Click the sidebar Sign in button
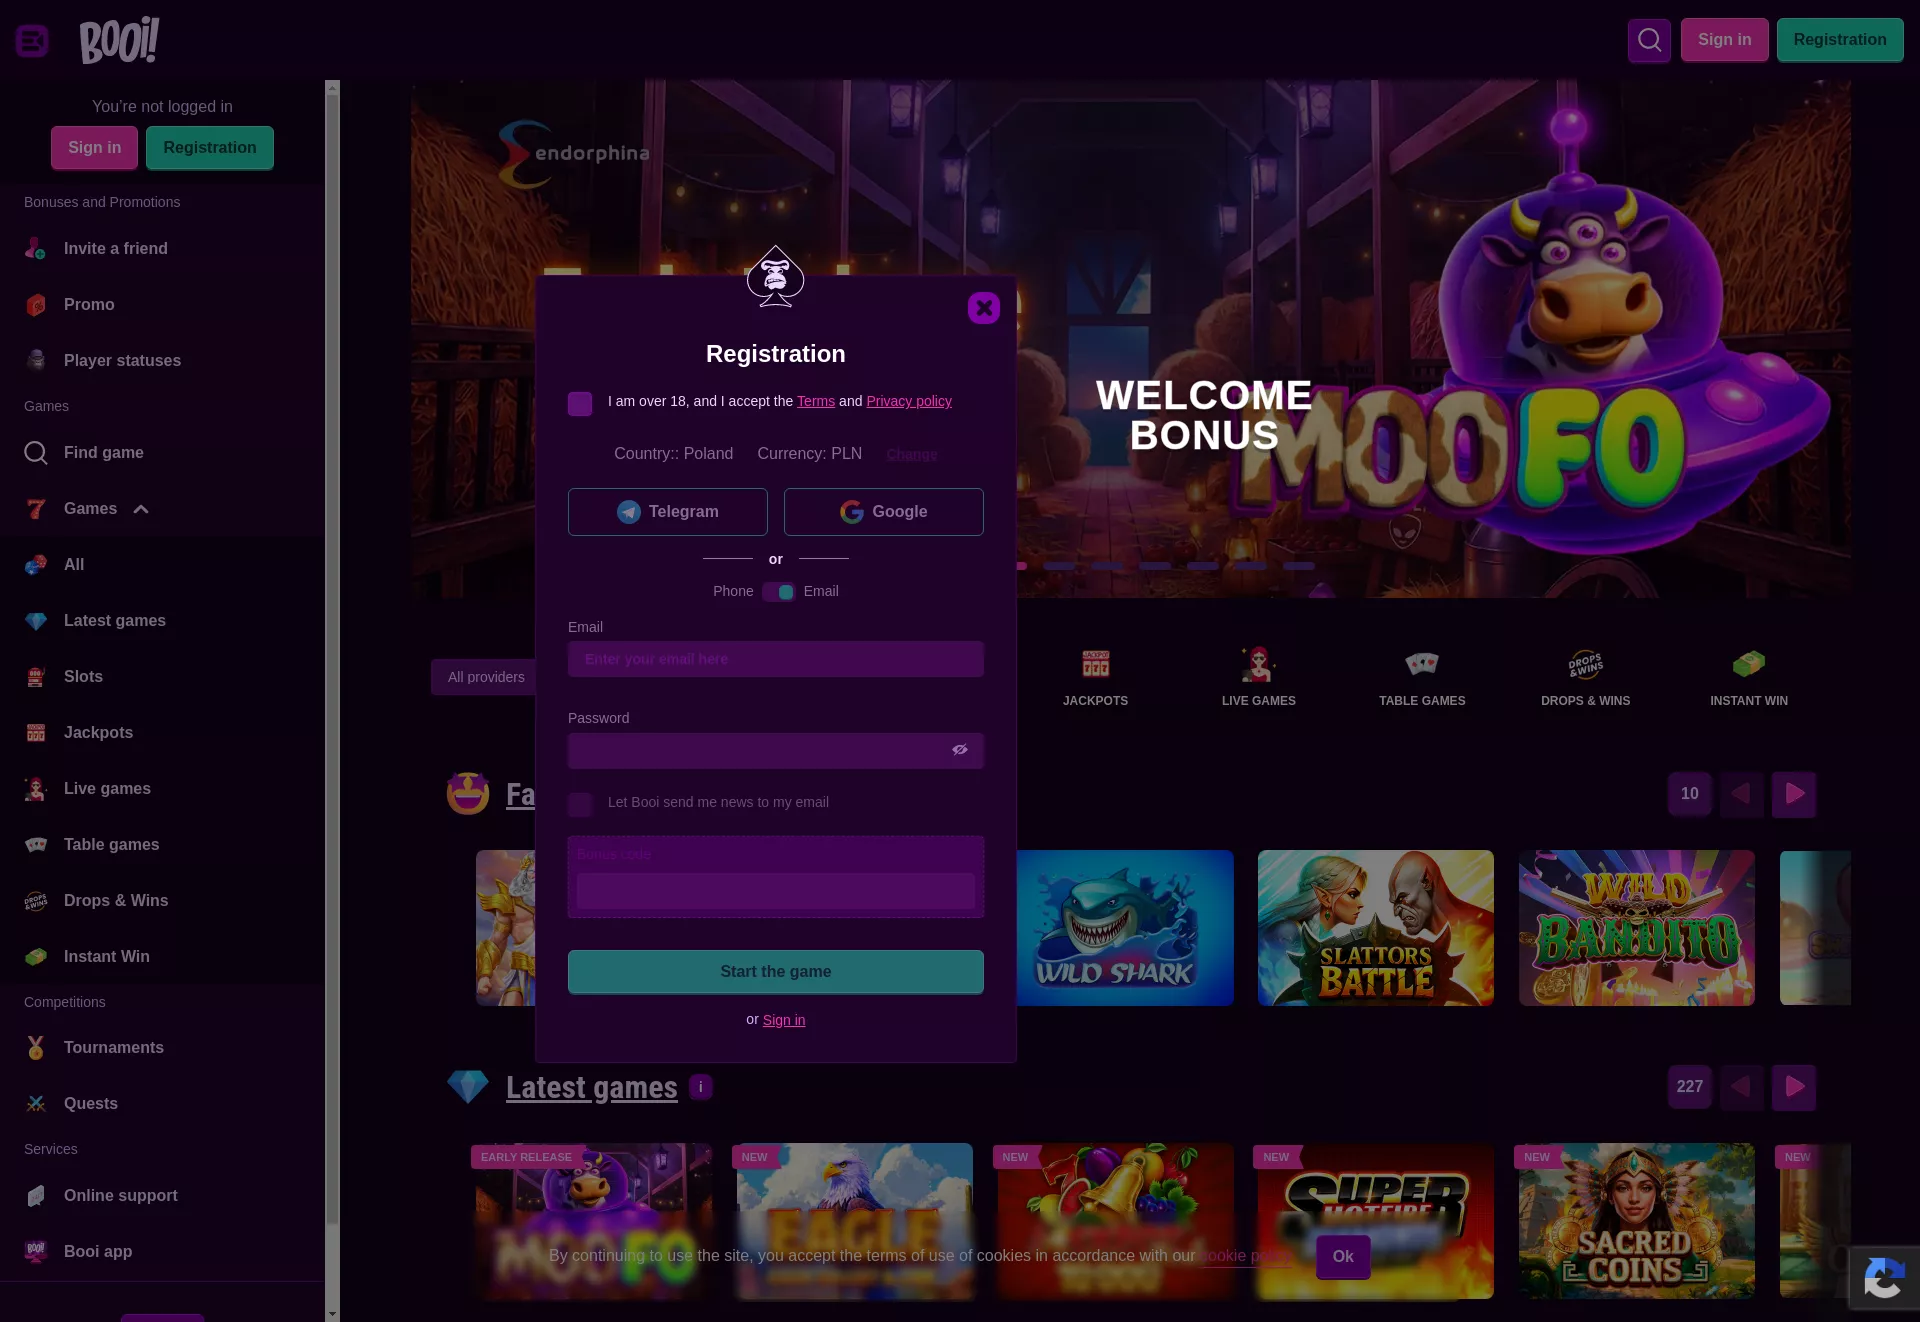Viewport: 1920px width, 1322px height. (x=95, y=148)
